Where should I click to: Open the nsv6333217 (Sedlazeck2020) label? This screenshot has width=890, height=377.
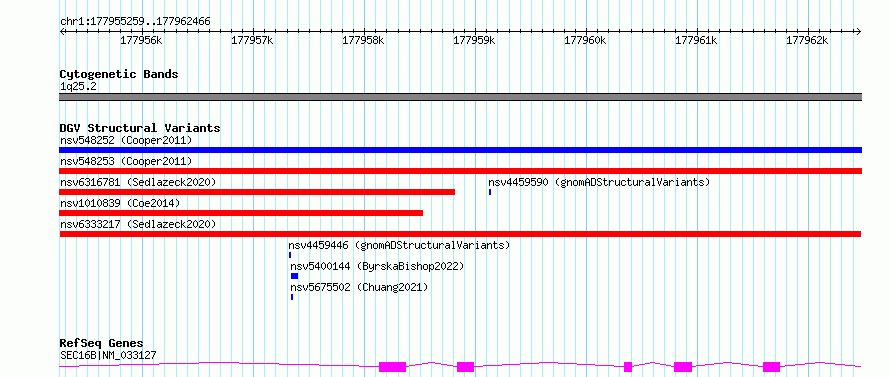coord(138,224)
